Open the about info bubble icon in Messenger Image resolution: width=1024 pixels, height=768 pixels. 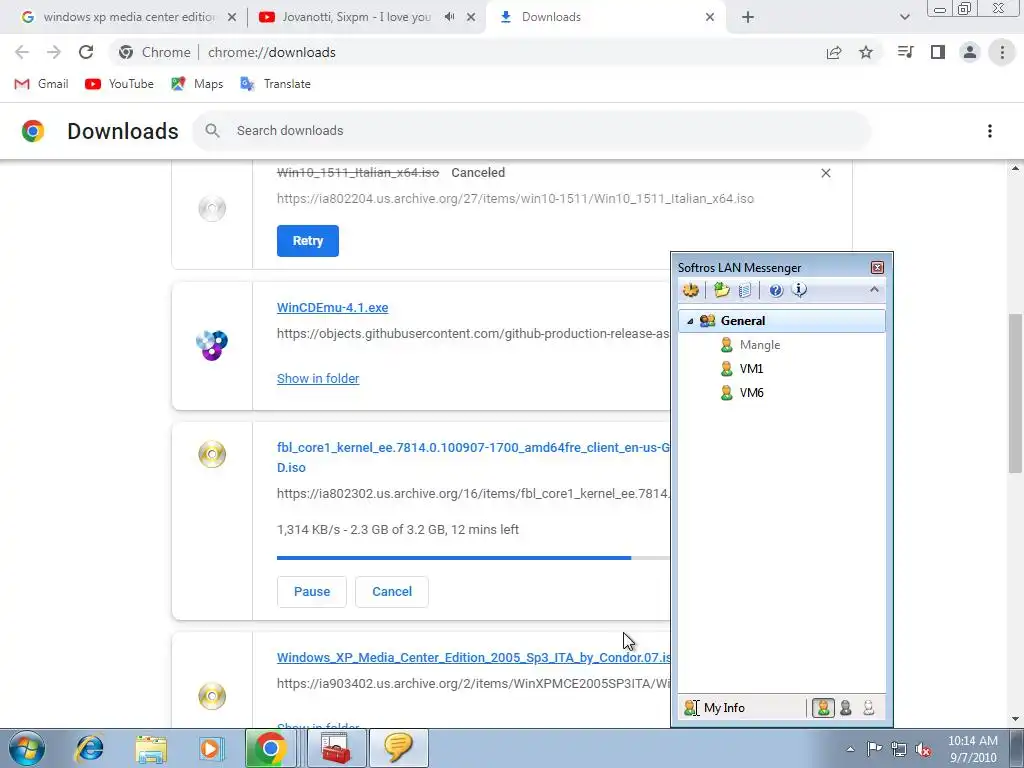pos(799,290)
